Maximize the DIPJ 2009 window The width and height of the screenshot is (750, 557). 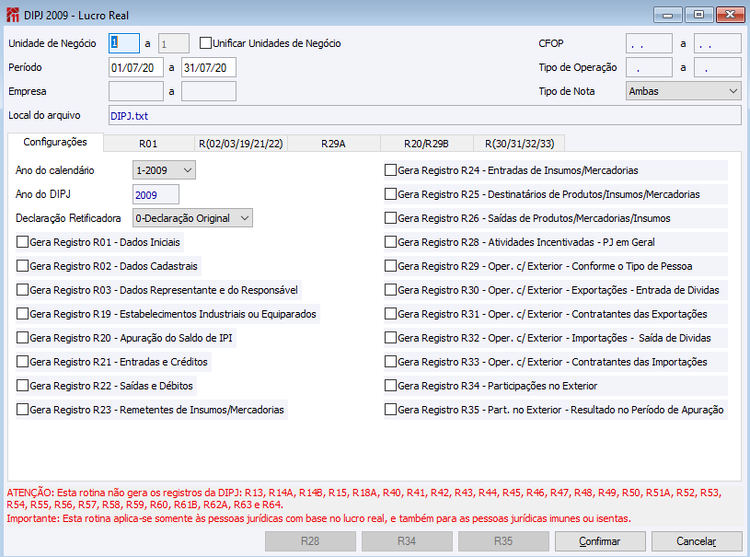pyautogui.click(x=699, y=15)
